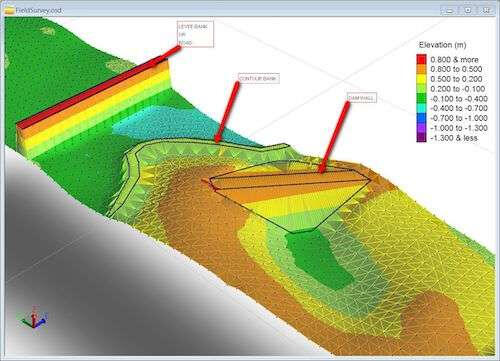Image resolution: width=500 pixels, height=361 pixels.
Task: Minimize the FieldSurvey document window
Action: tap(449, 10)
